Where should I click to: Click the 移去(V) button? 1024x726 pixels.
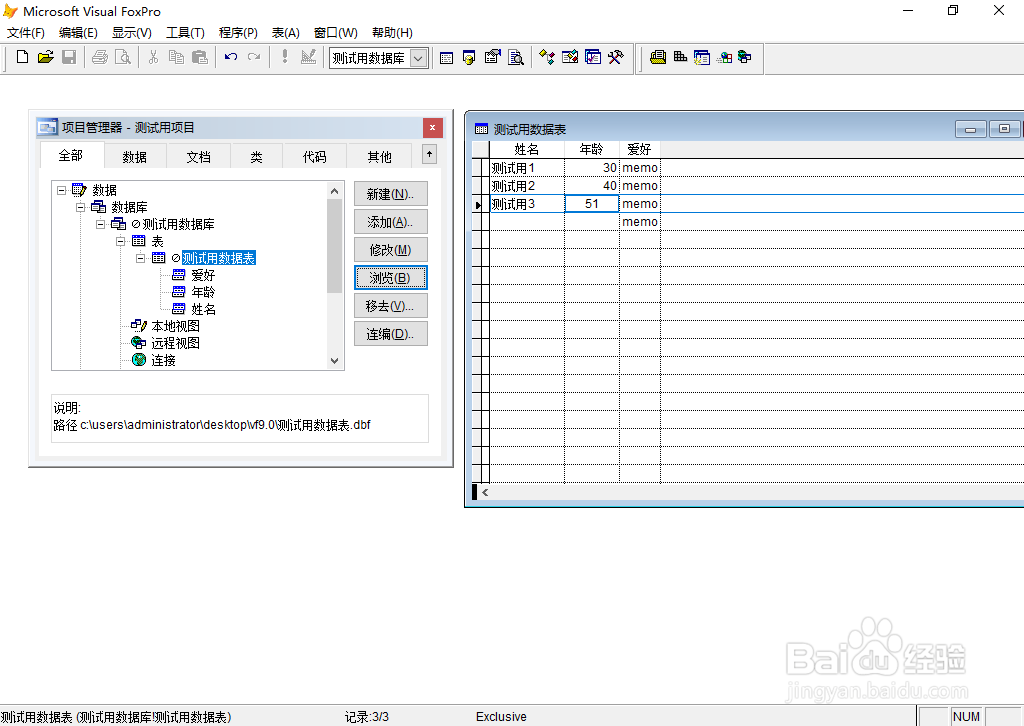pos(391,306)
